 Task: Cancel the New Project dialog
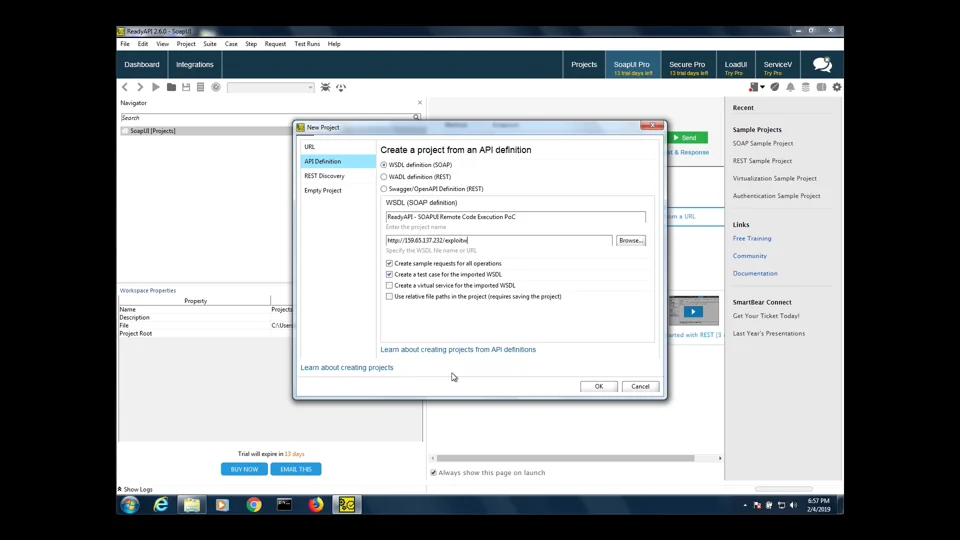click(x=640, y=386)
